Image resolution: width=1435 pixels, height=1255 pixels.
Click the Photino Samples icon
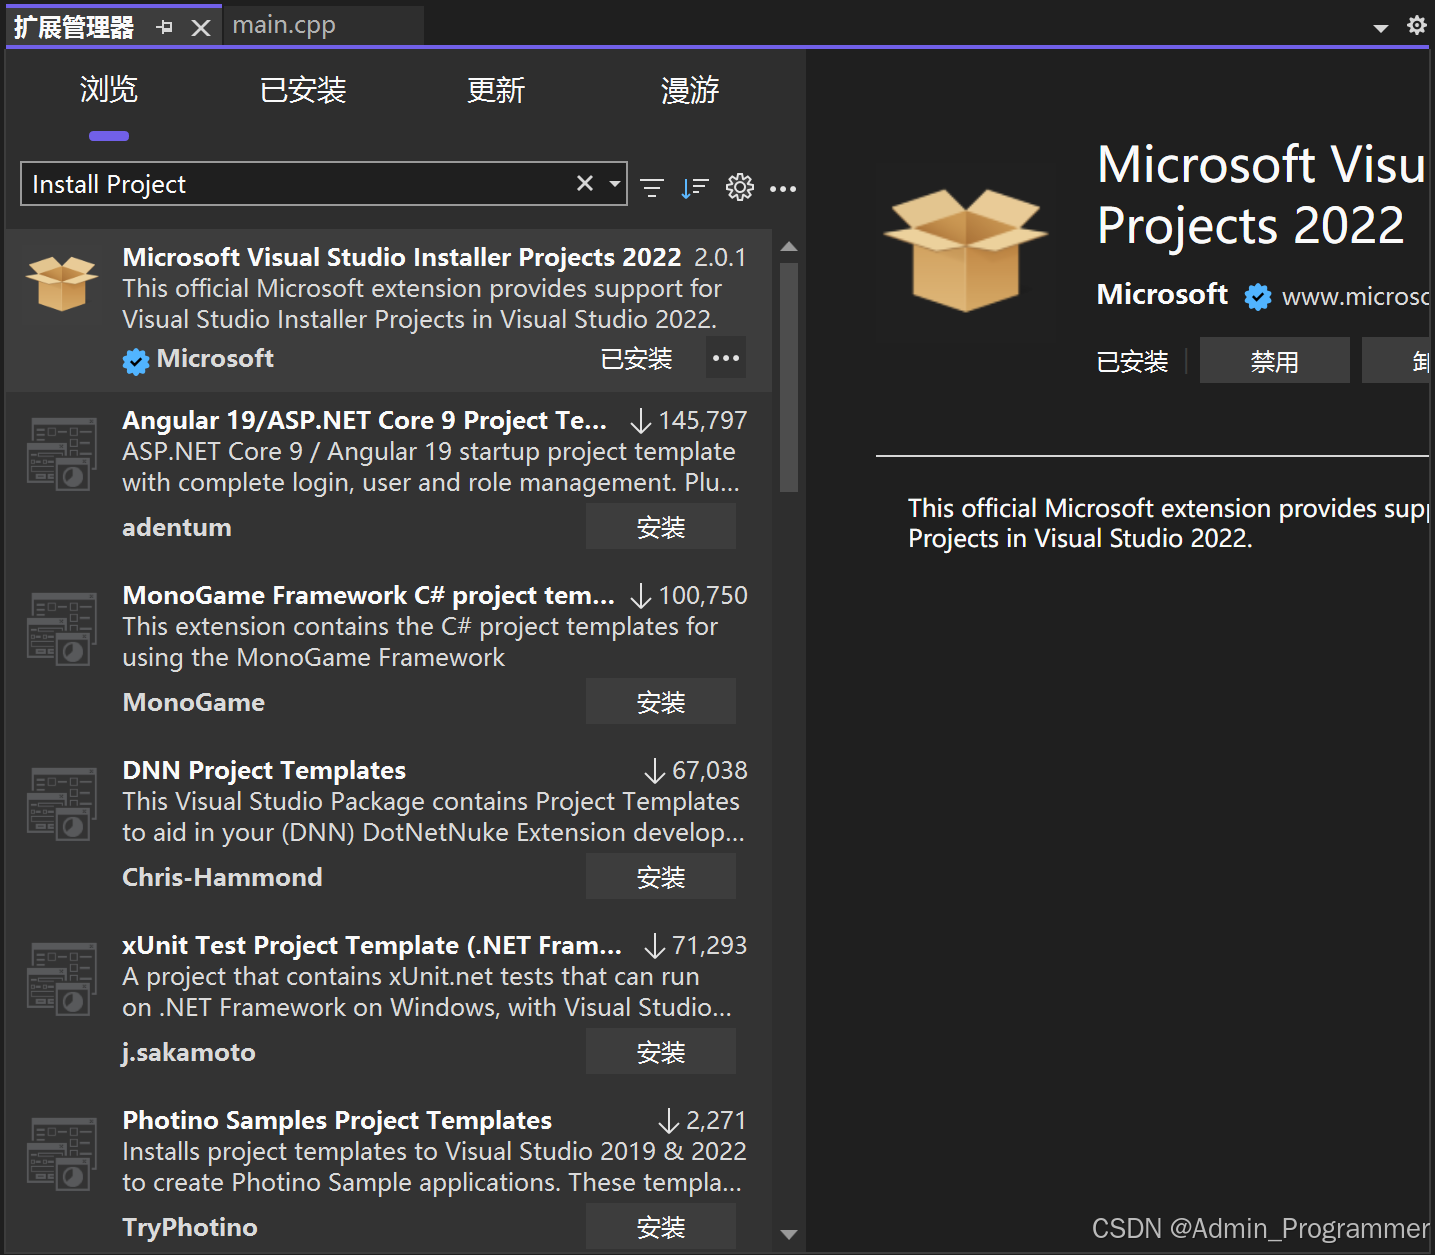click(x=62, y=1154)
